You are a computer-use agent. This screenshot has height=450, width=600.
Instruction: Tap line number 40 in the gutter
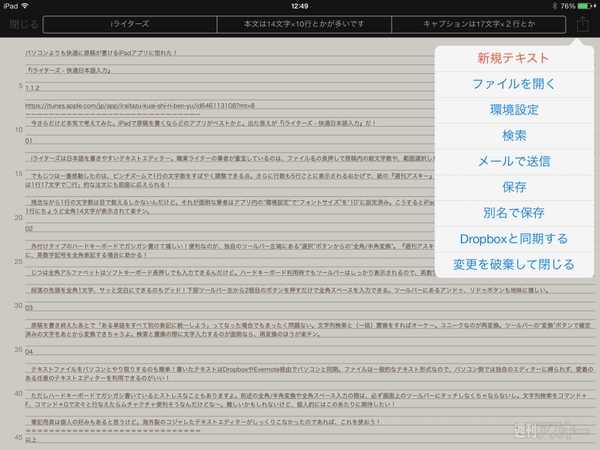(x=18, y=393)
